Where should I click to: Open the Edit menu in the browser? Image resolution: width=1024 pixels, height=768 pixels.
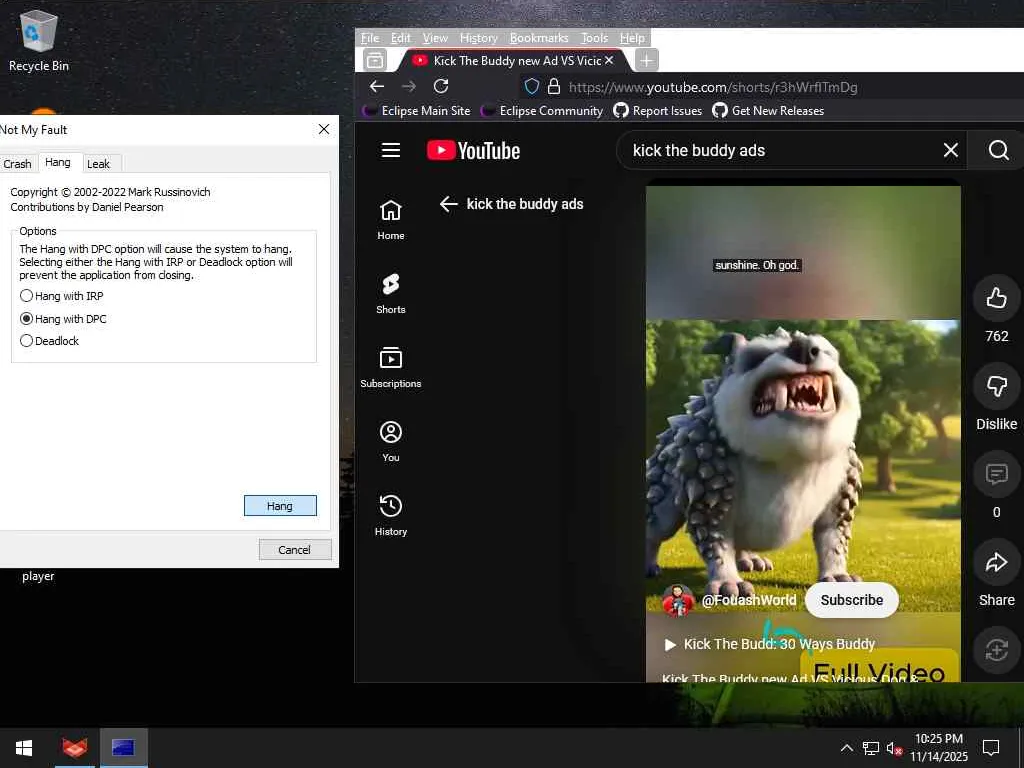click(x=400, y=38)
